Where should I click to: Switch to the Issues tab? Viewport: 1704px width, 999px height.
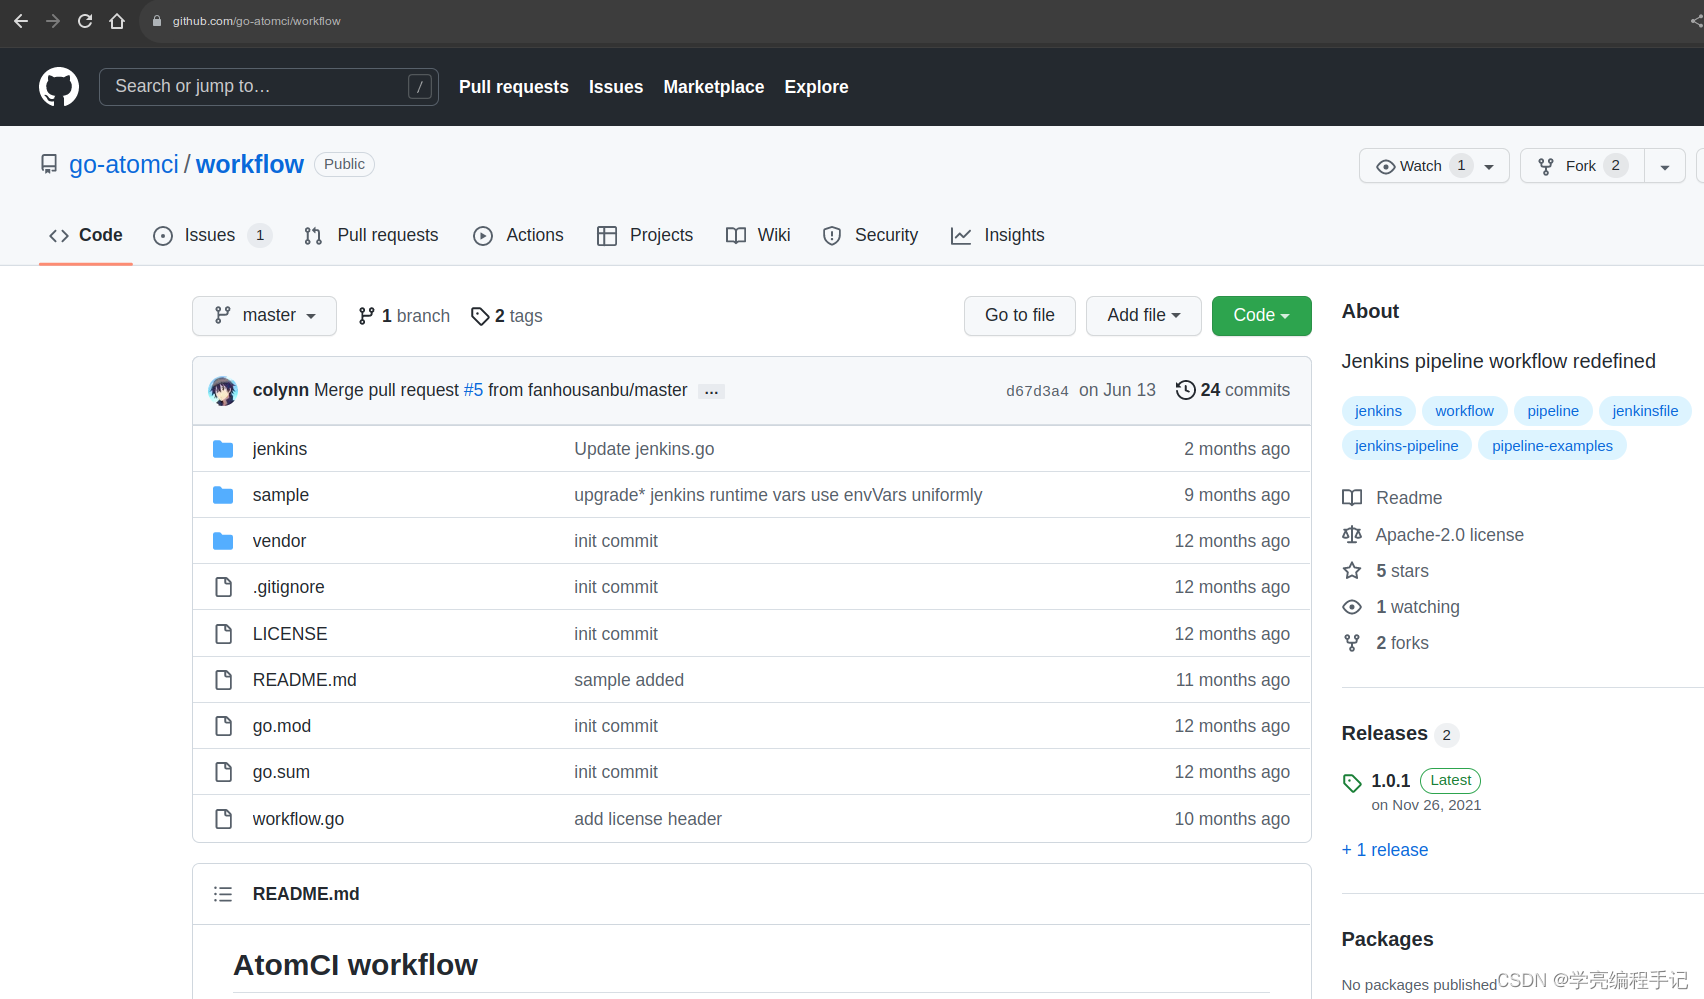coord(212,235)
